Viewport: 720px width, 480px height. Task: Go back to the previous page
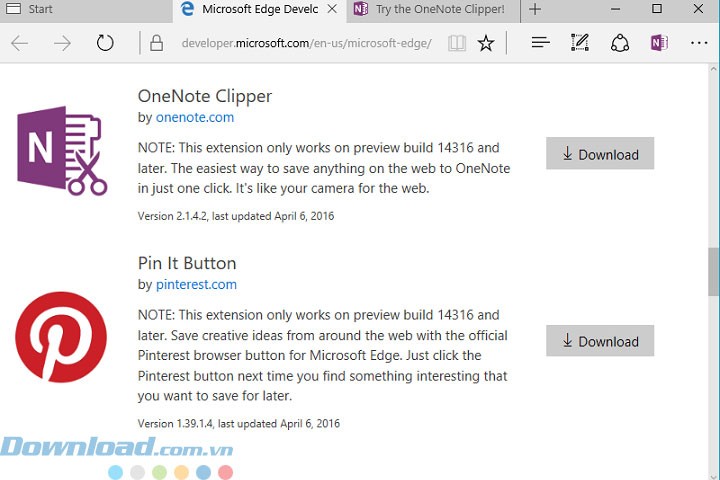pos(19,43)
